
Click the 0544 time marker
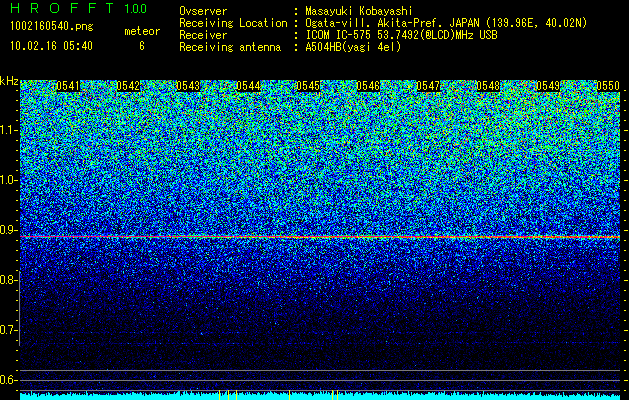coord(248,86)
